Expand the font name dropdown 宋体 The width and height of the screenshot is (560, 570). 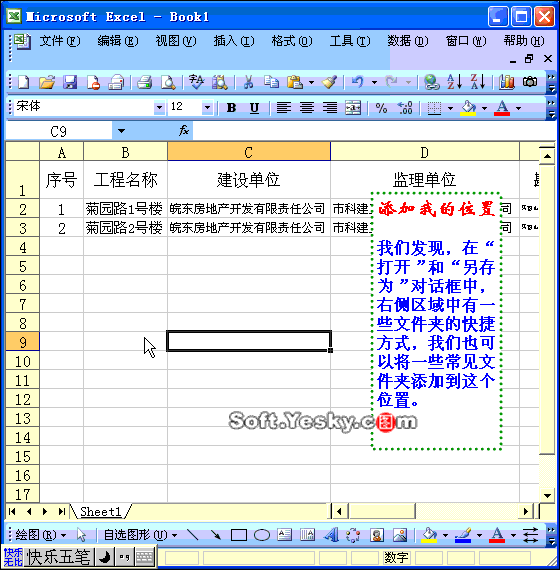(x=159, y=108)
